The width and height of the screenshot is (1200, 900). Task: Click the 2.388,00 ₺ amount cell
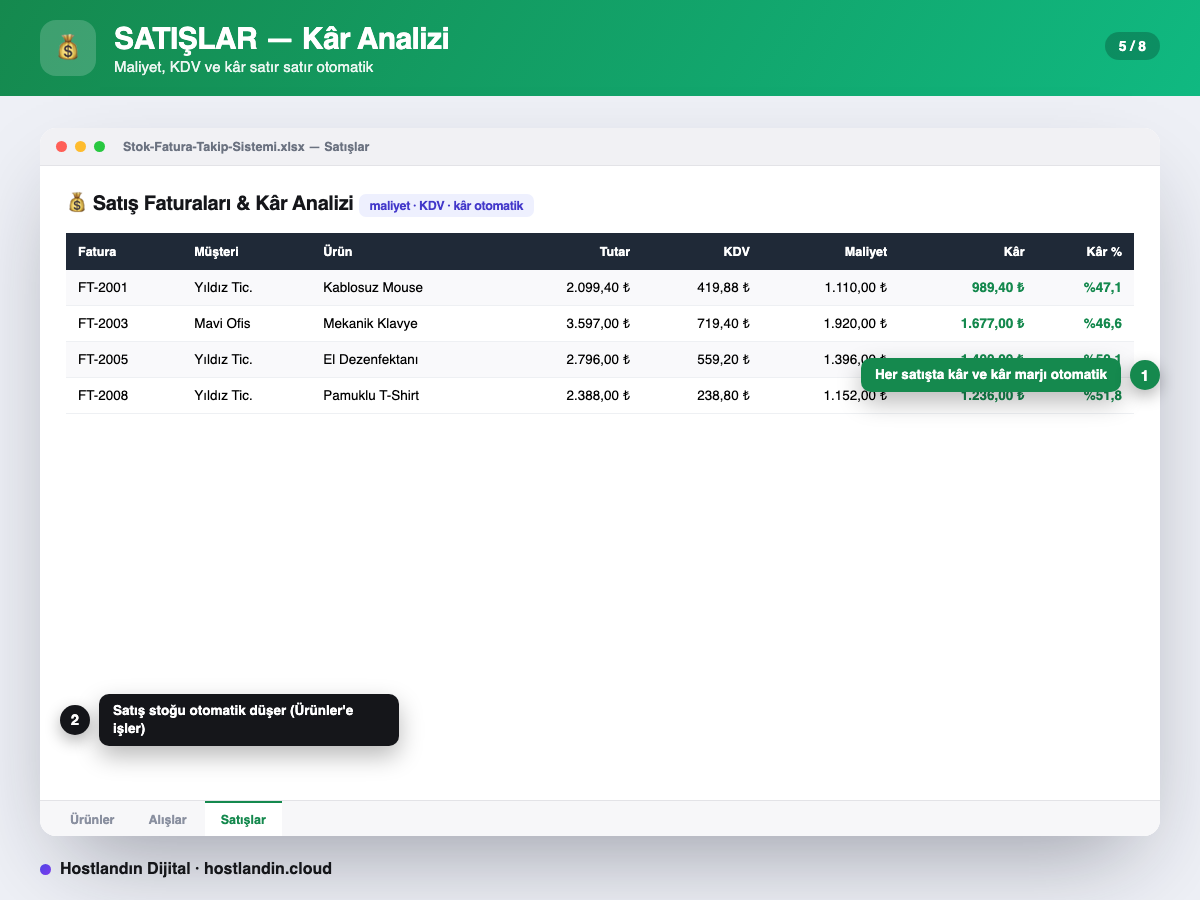598,396
